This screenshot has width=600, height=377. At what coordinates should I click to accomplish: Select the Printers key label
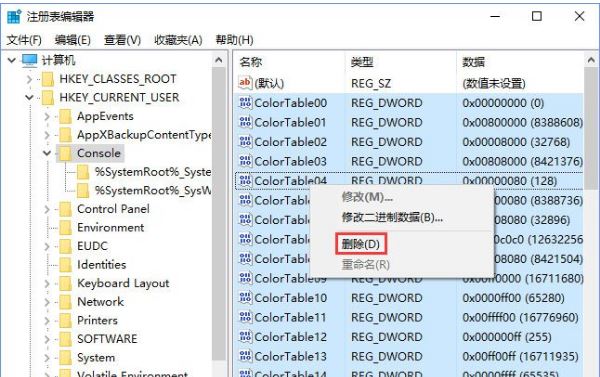pyautogui.click(x=97, y=320)
